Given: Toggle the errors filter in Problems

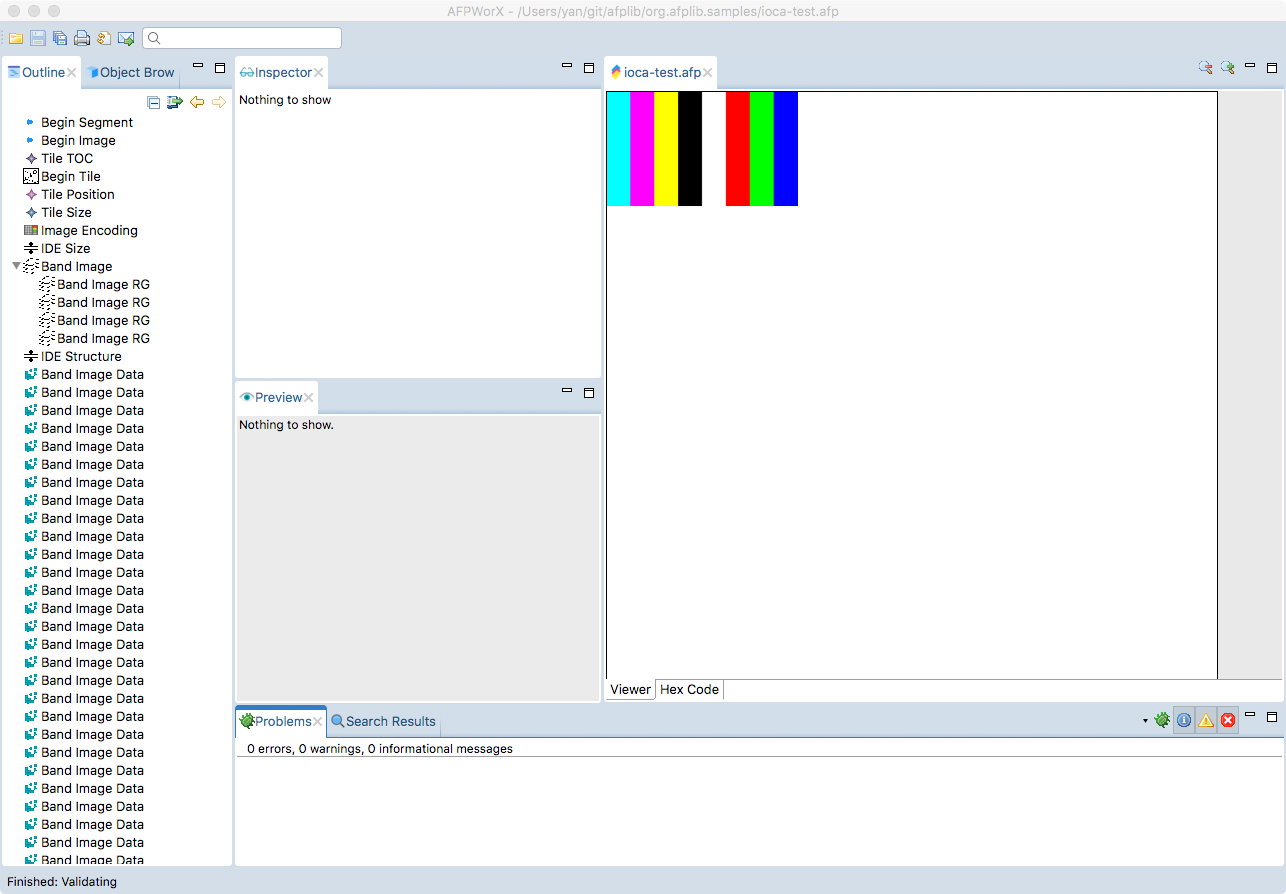Looking at the screenshot, I should (x=1228, y=719).
